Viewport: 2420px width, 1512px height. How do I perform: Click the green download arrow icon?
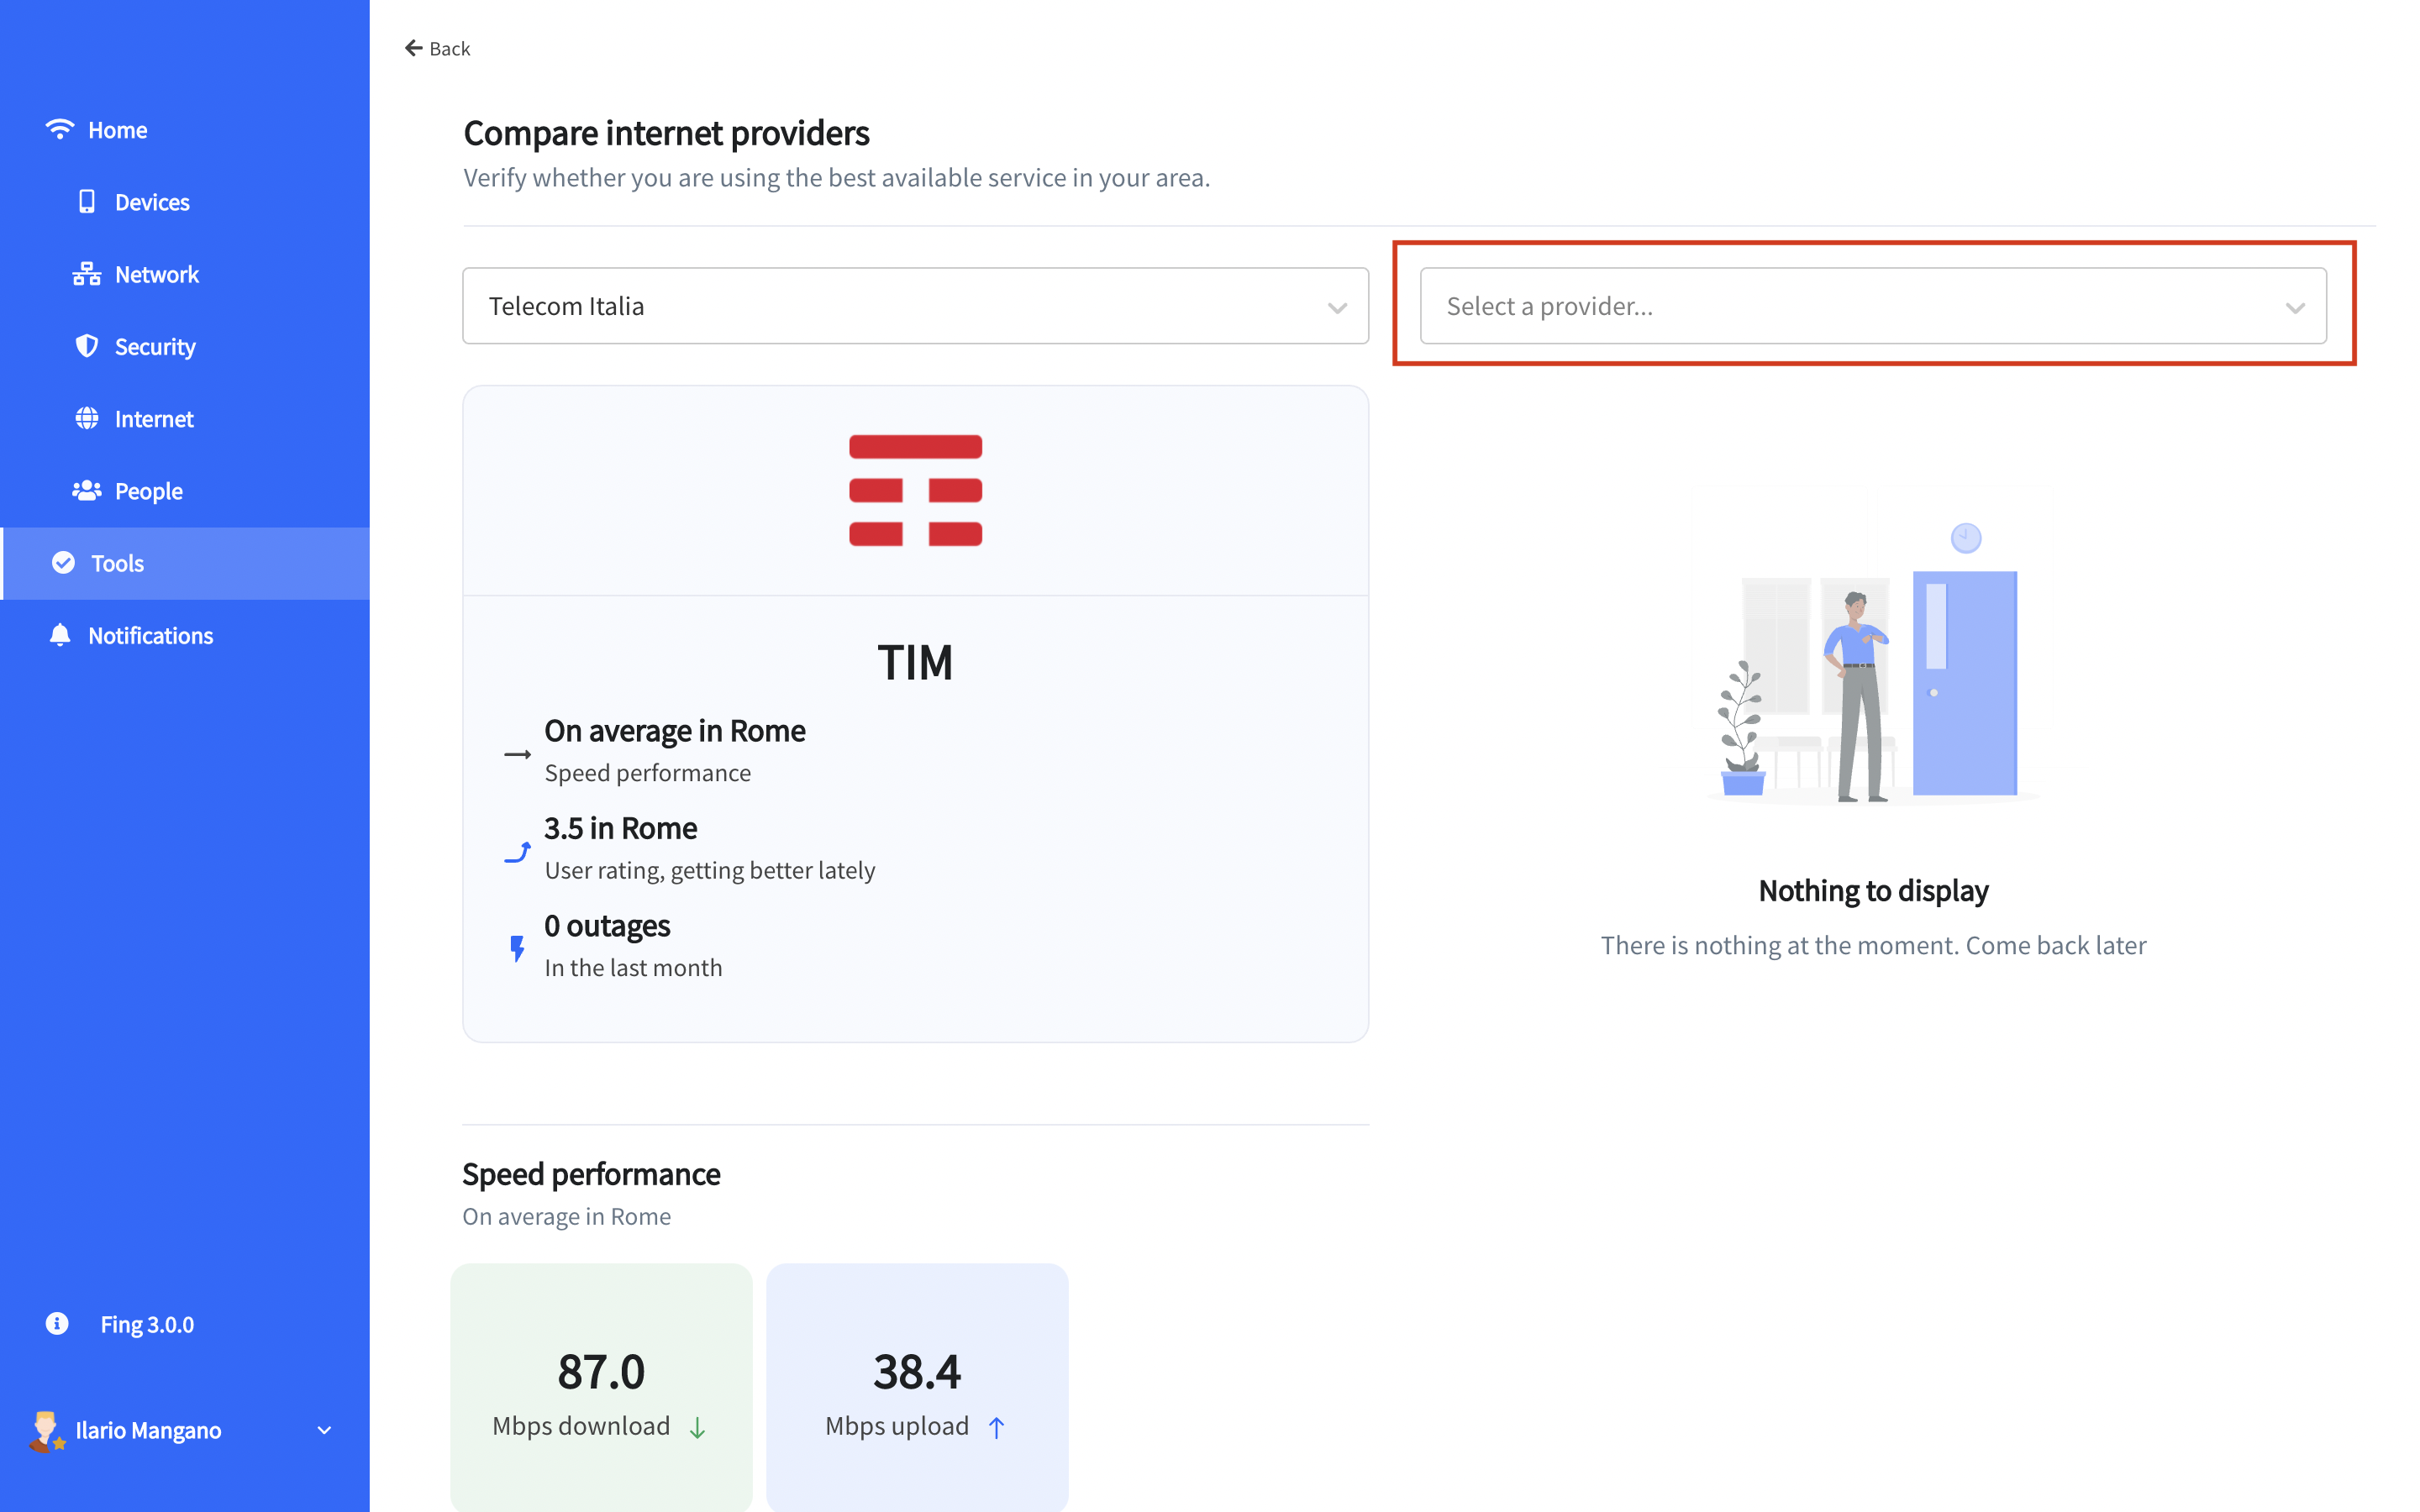coord(697,1427)
